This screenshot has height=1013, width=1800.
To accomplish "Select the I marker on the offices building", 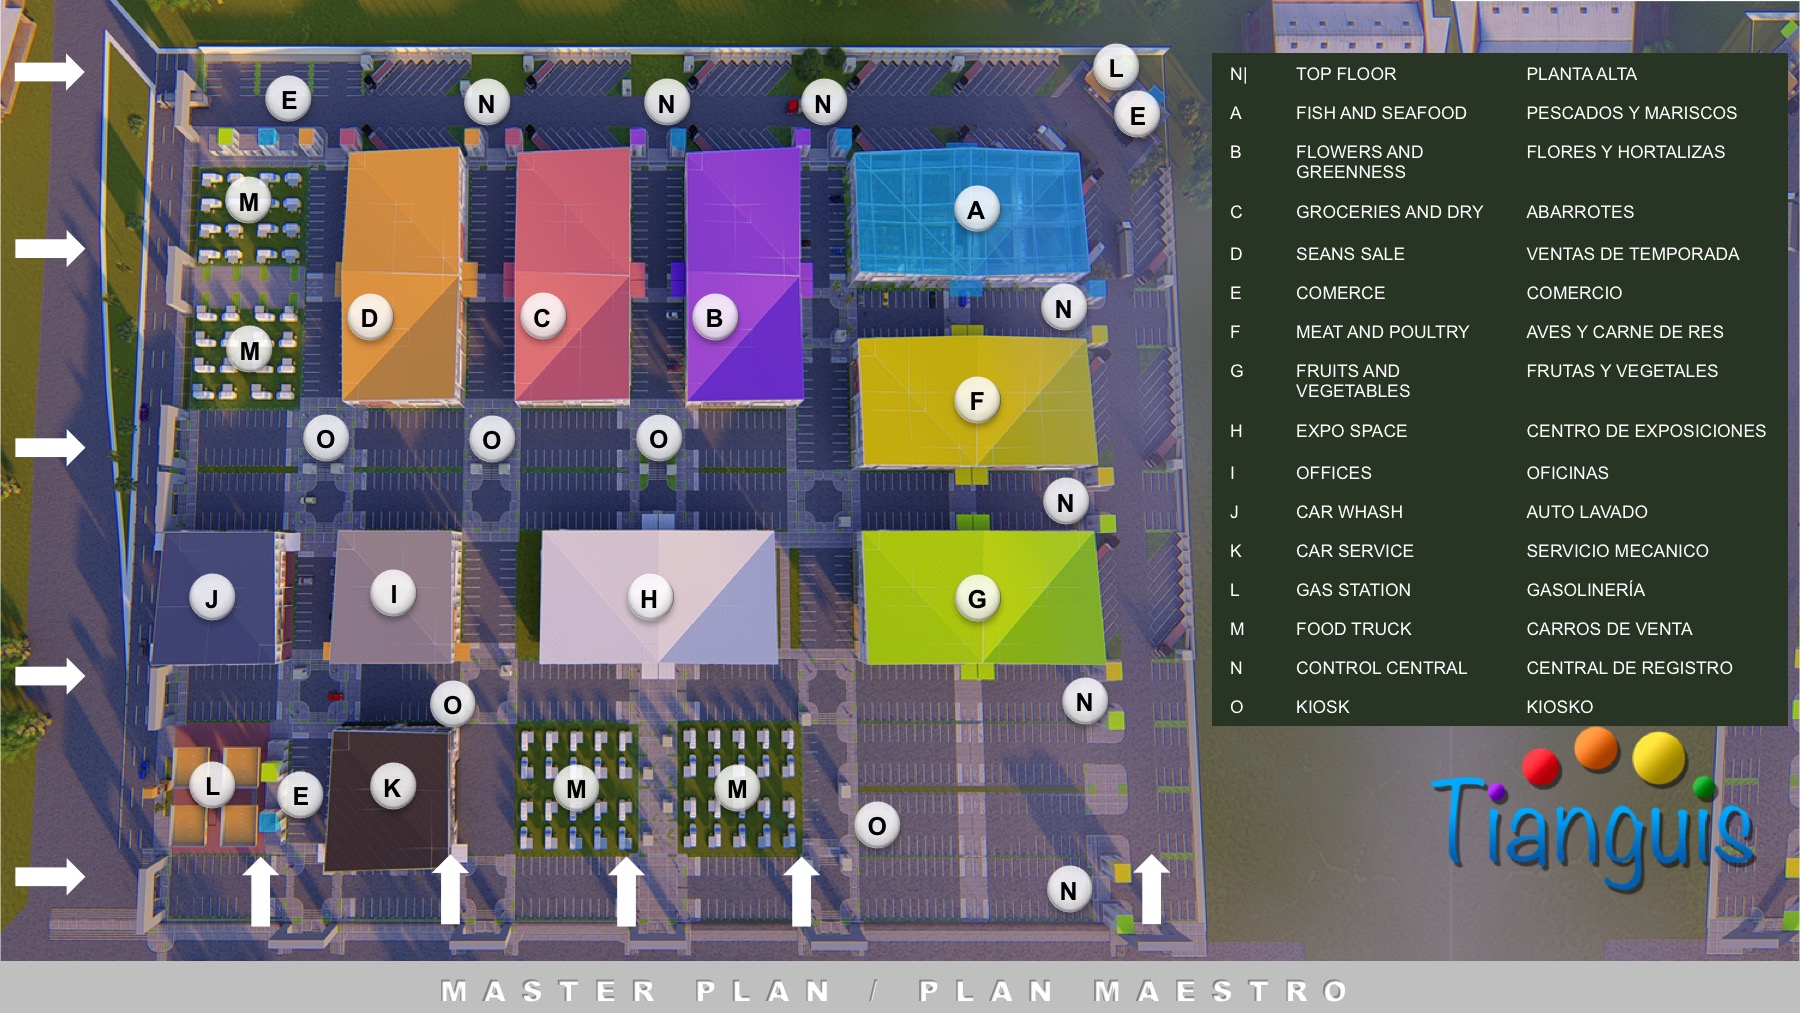I will coord(393,594).
